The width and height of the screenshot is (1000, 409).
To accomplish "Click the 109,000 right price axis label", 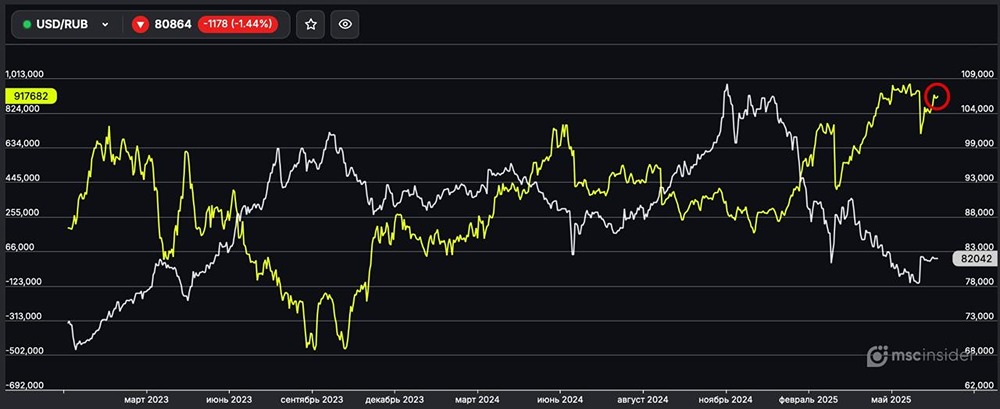I will pos(976,75).
